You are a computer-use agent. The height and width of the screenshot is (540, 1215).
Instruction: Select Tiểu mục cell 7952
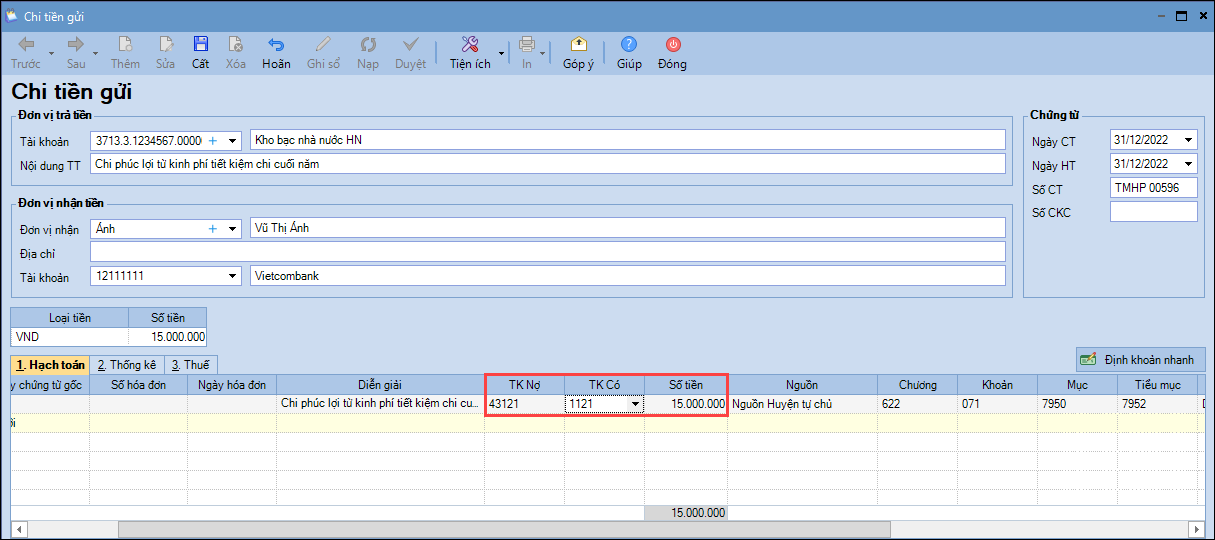click(x=1157, y=403)
